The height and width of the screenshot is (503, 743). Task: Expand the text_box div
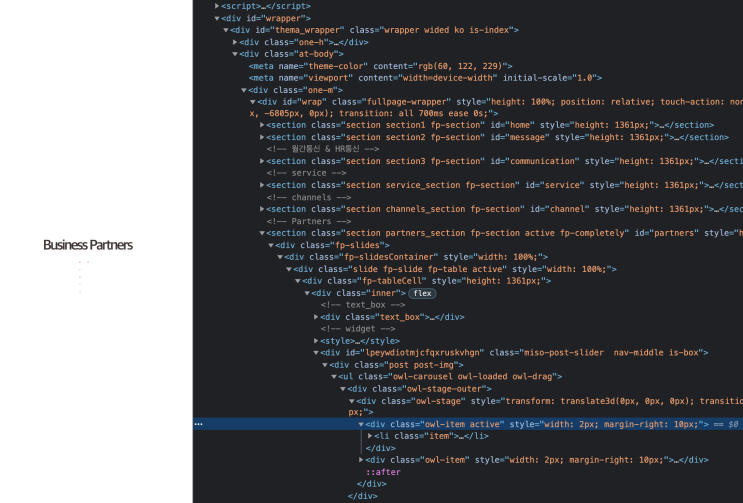click(x=316, y=317)
